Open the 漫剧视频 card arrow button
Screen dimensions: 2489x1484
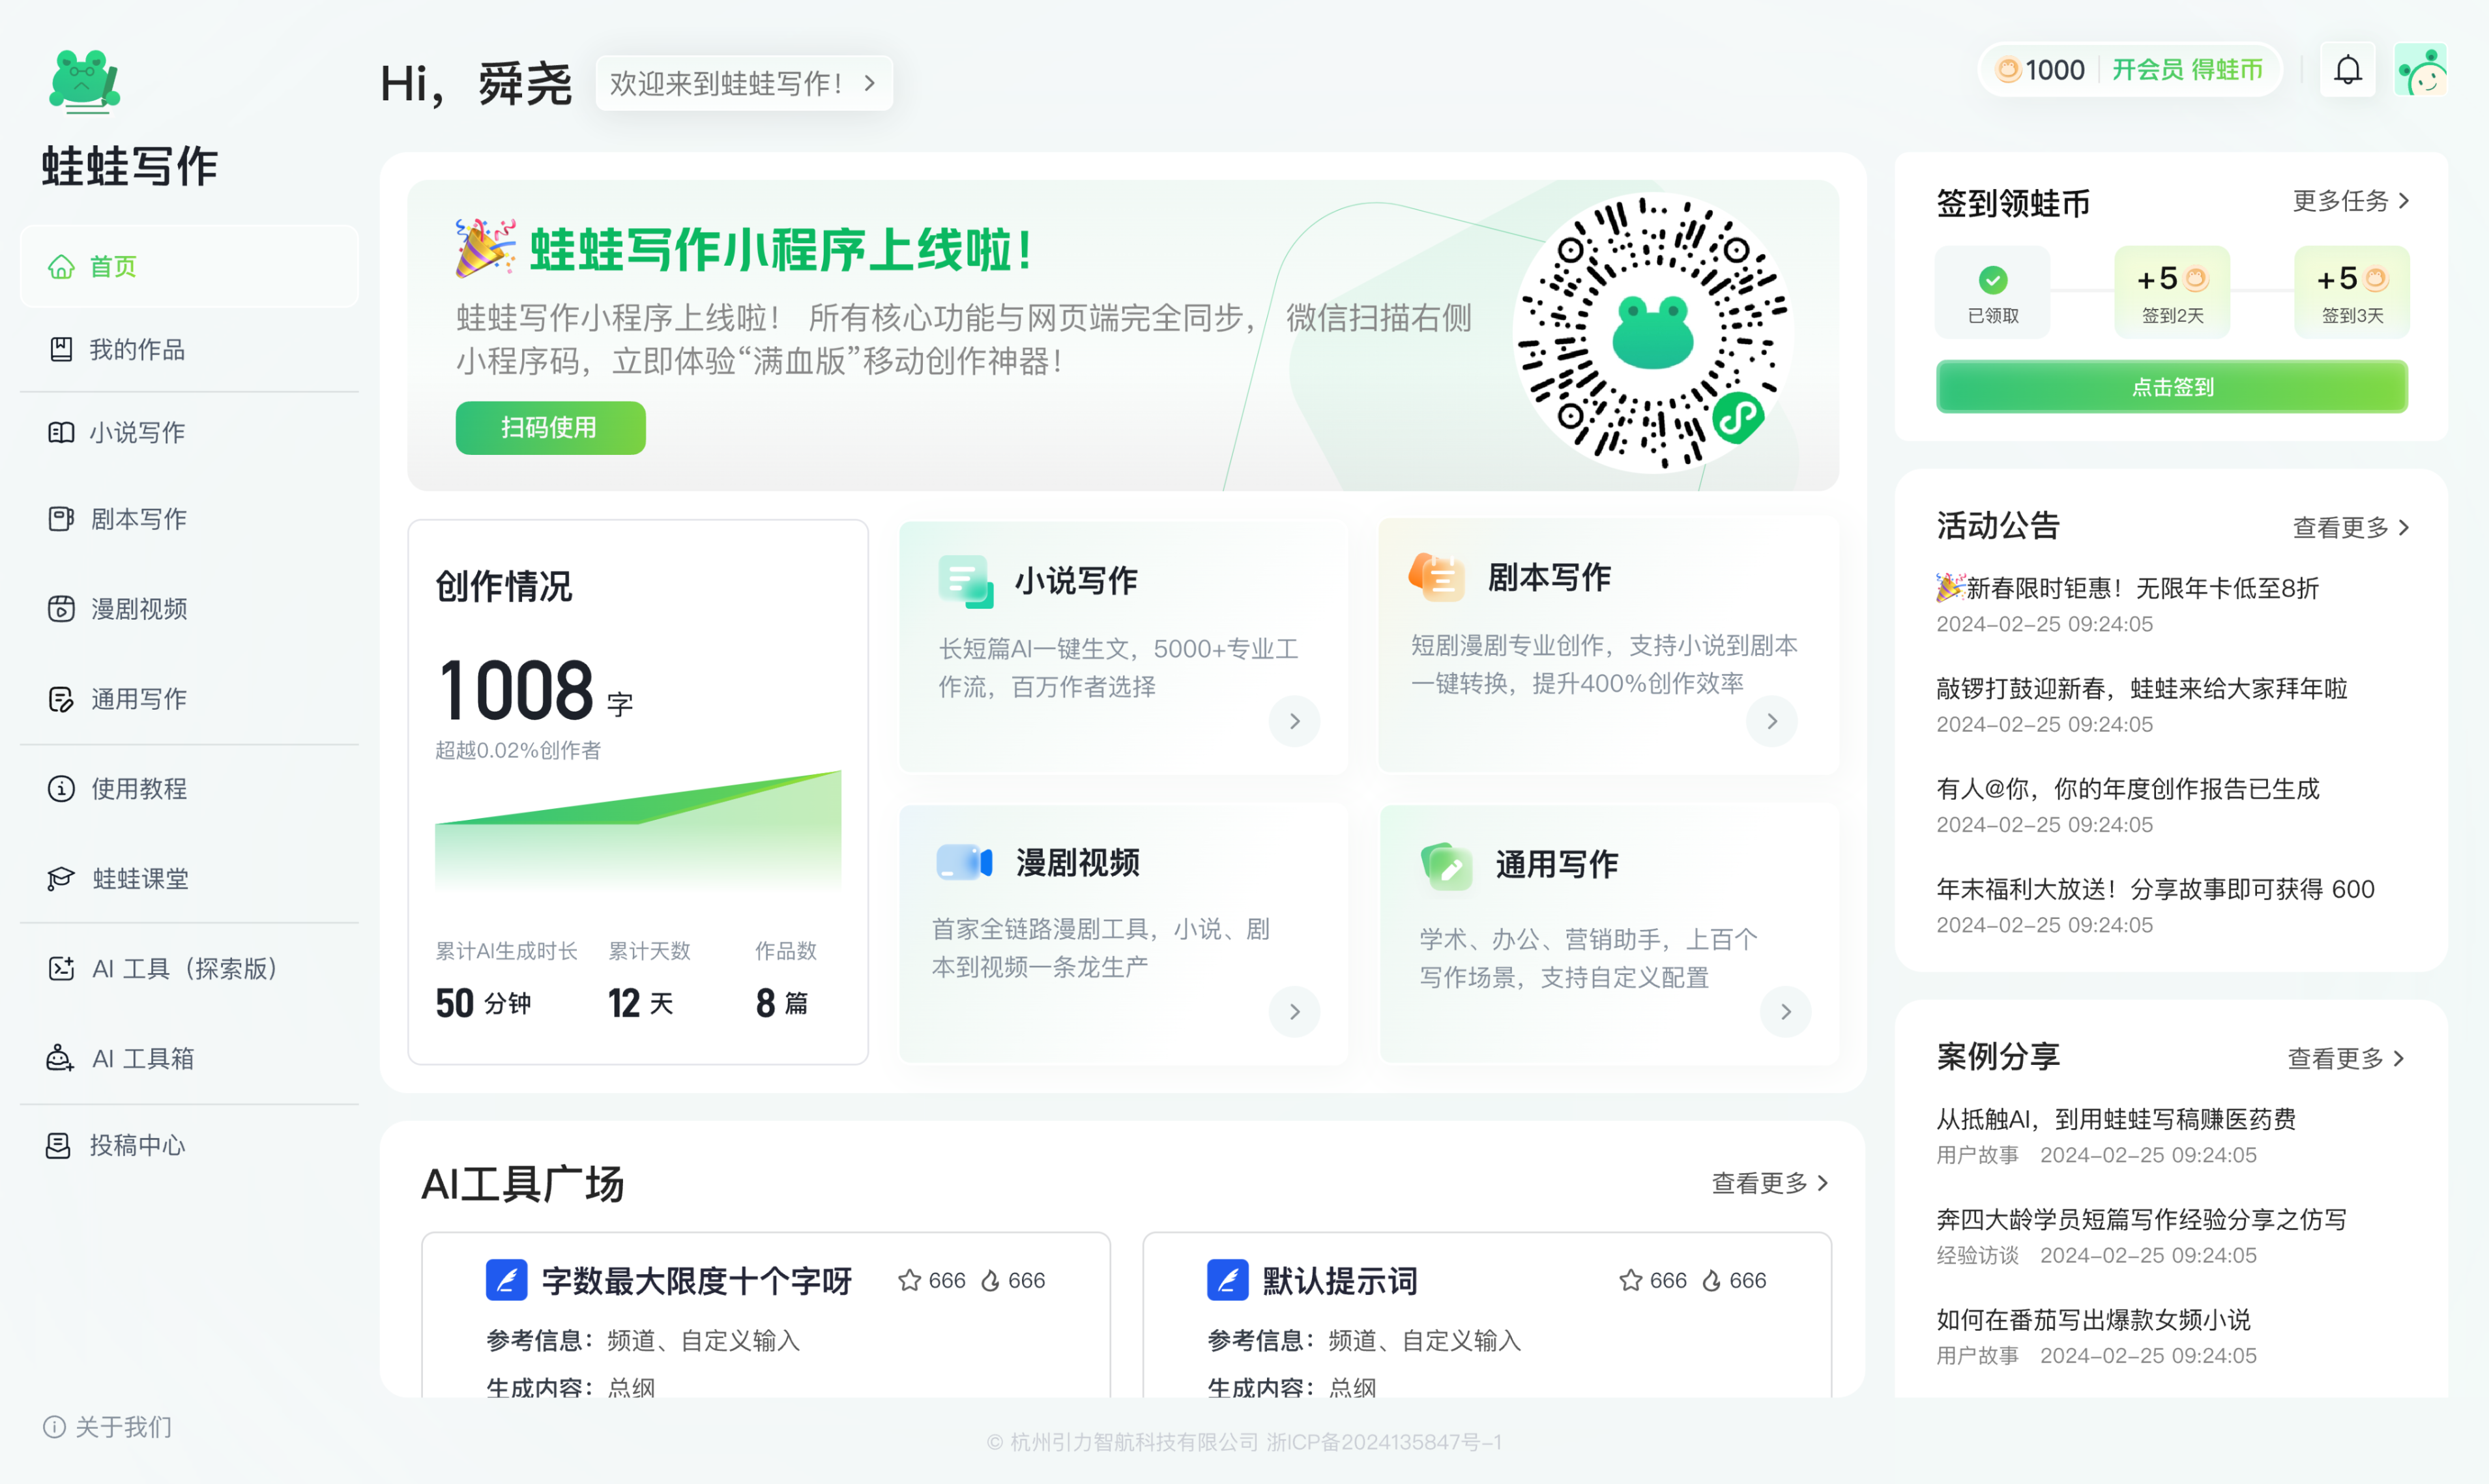[x=1294, y=1011]
